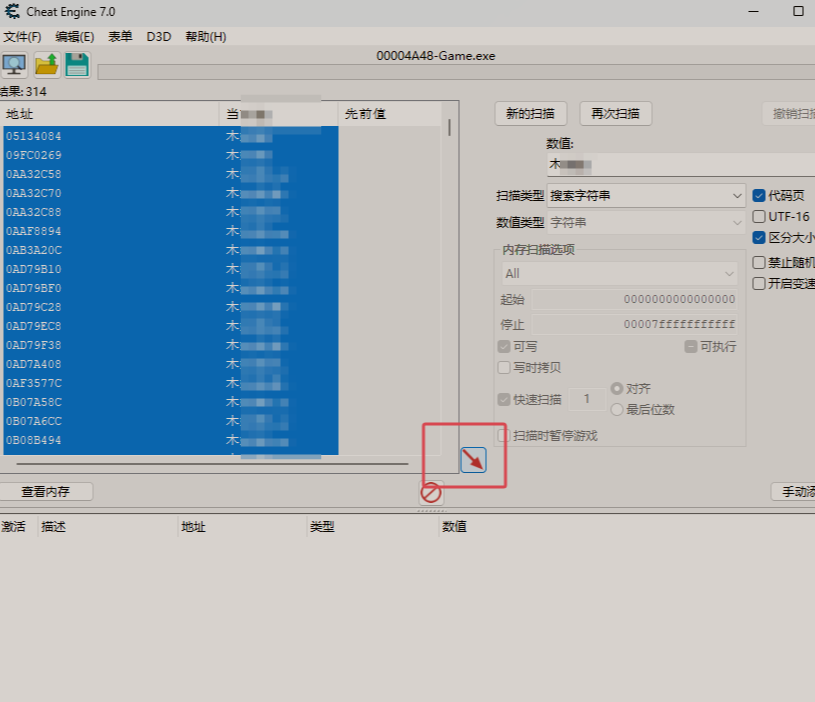This screenshot has height=702, width=815.
Task: Select the address row 0AF3577C
Action: (171, 383)
